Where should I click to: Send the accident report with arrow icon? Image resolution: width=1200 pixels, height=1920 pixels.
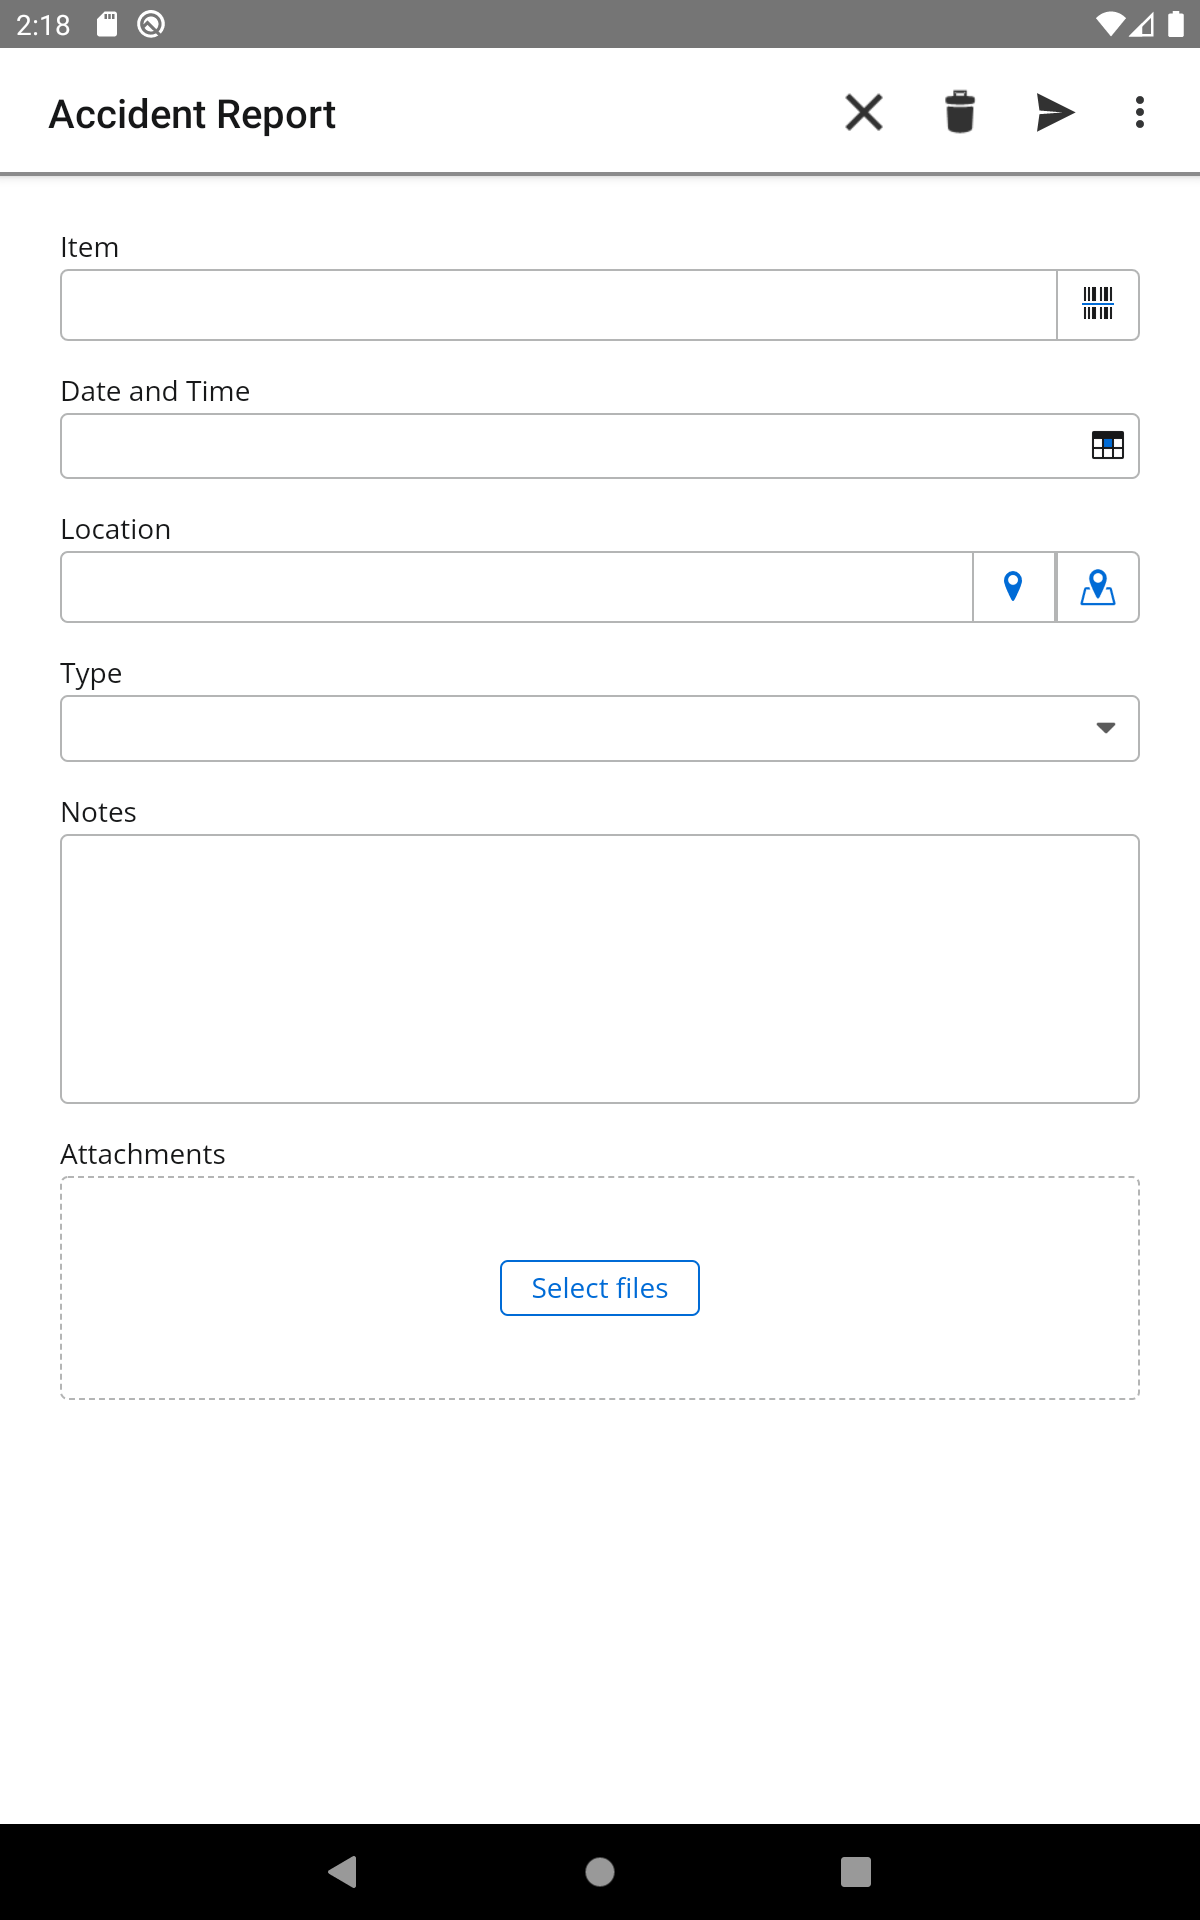pyautogui.click(x=1055, y=112)
